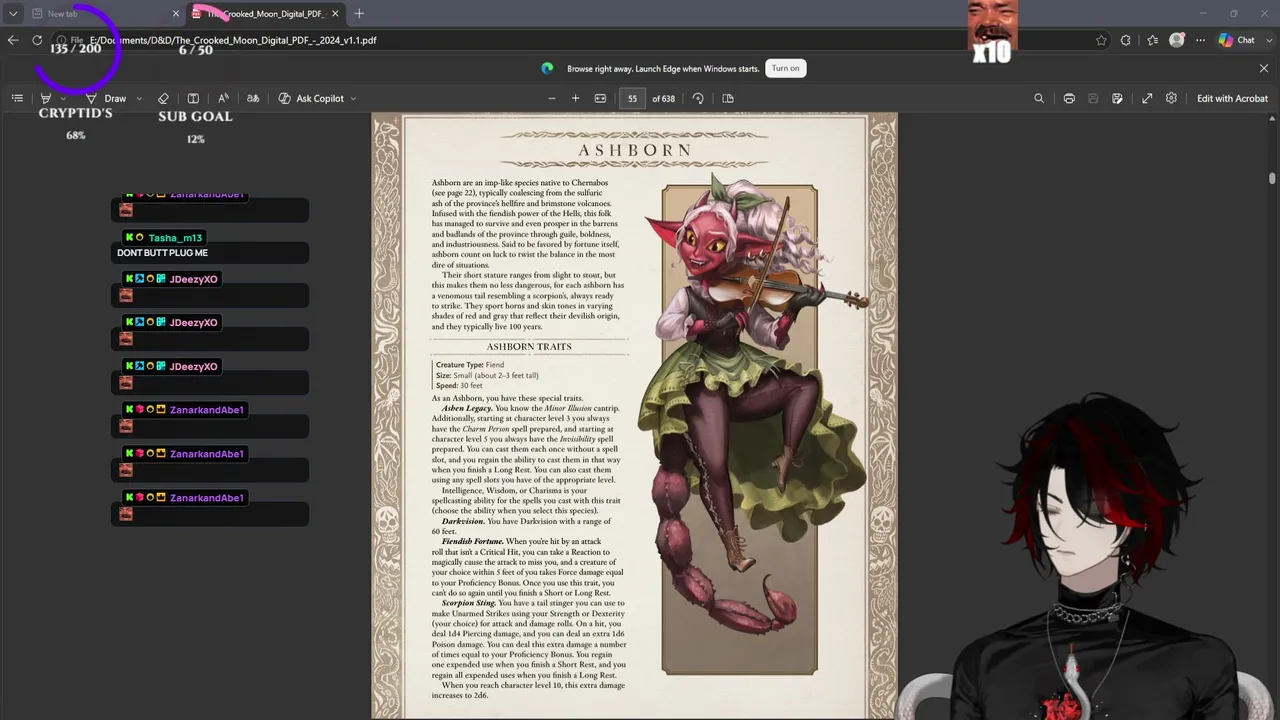Image resolution: width=1280 pixels, height=720 pixels.
Task: Click the DONT BUTT PLUG ME chat message
Action: click(162, 253)
